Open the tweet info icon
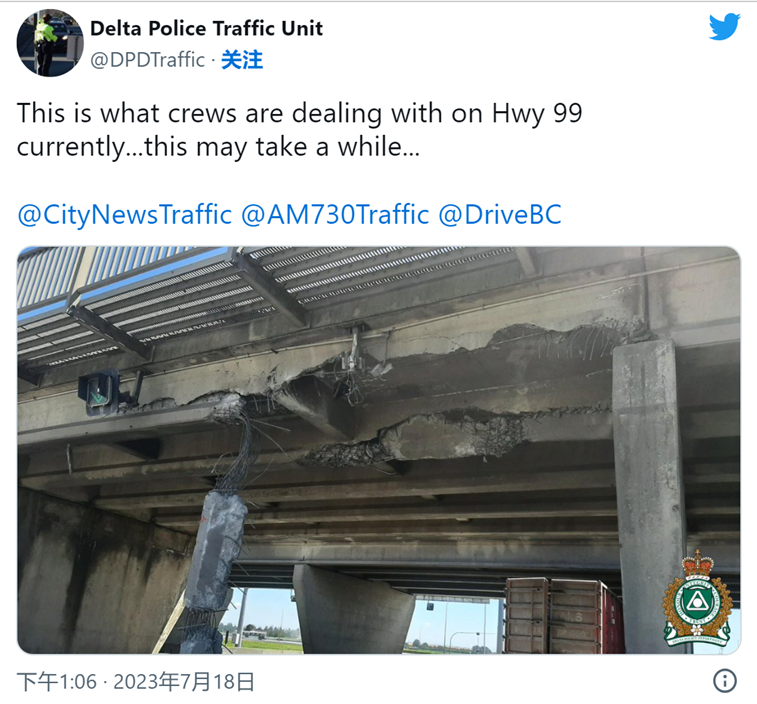This screenshot has height=704, width=757. click(725, 681)
